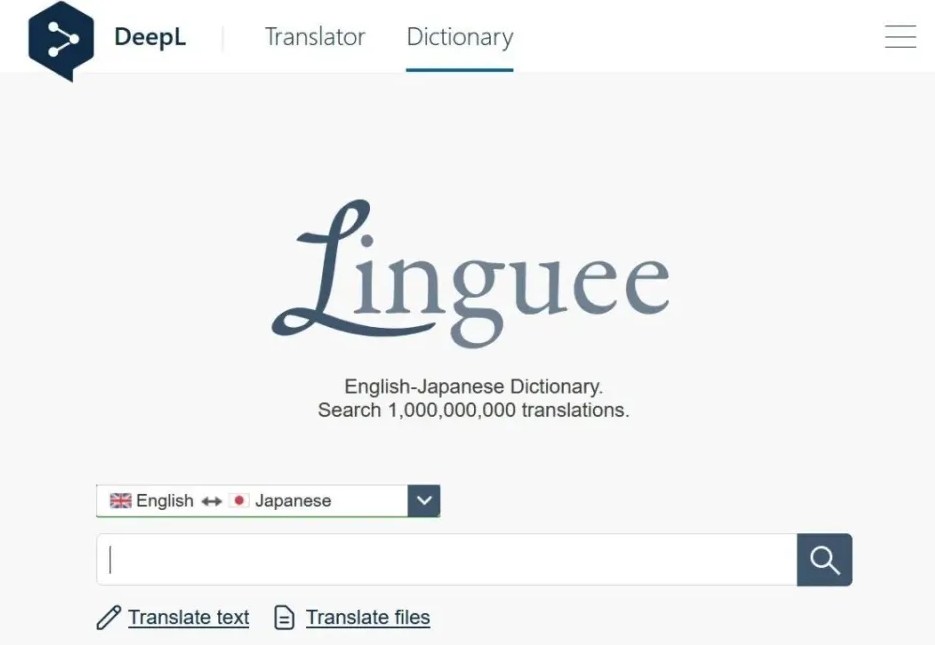
Task: Open the Translate files link
Action: [368, 617]
